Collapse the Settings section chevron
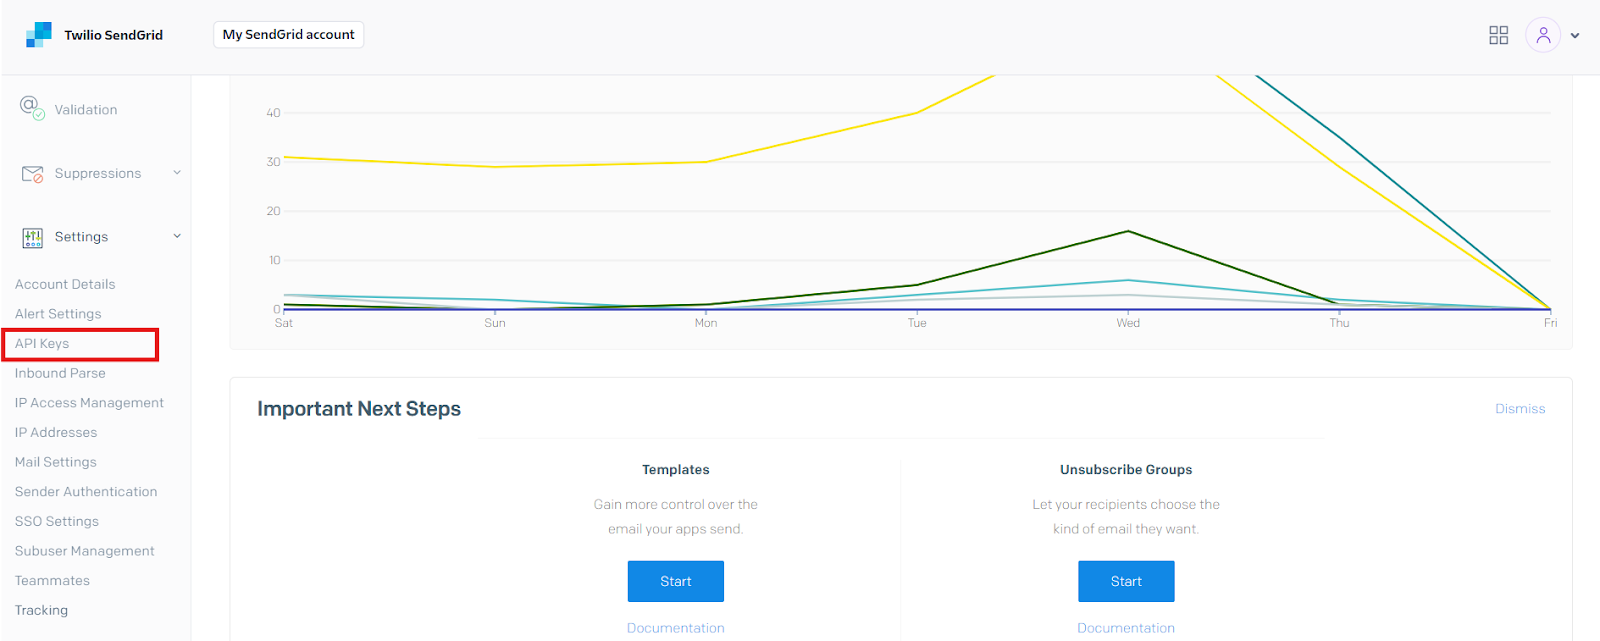The width and height of the screenshot is (1600, 641). [x=177, y=237]
